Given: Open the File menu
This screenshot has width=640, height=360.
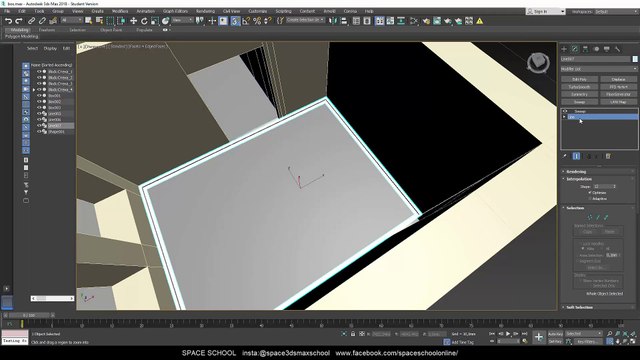Looking at the screenshot, I should pyautogui.click(x=7, y=11).
